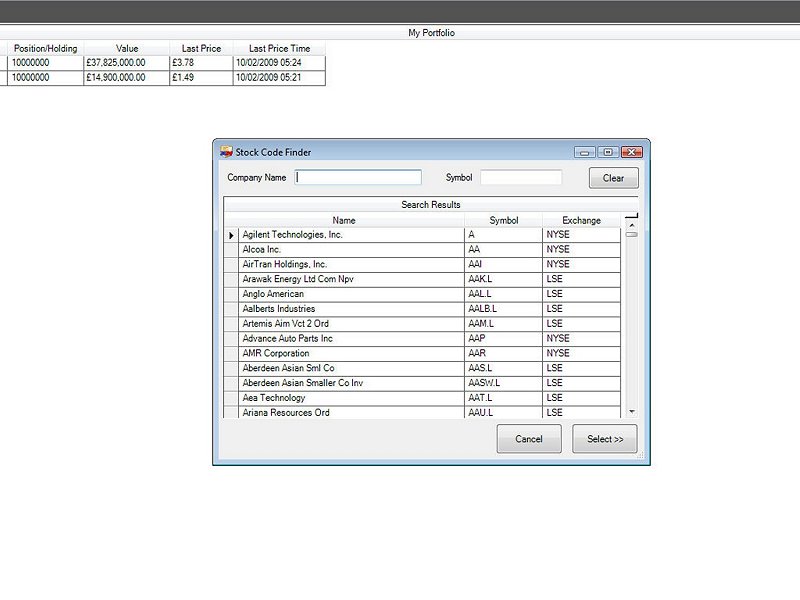The width and height of the screenshot is (800, 600).
Task: Click the Search Results caption header
Action: click(x=431, y=205)
